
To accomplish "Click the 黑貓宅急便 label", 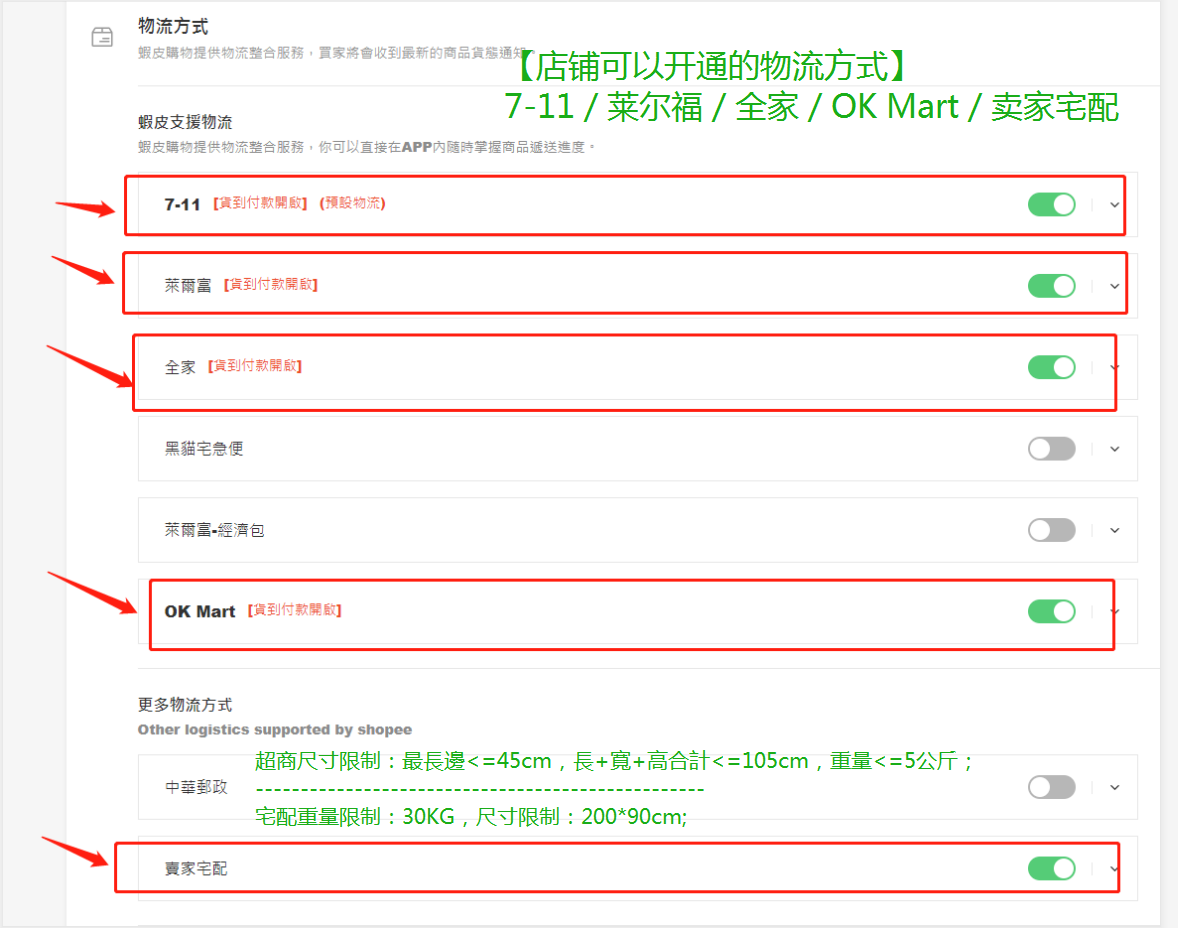I will point(204,449).
